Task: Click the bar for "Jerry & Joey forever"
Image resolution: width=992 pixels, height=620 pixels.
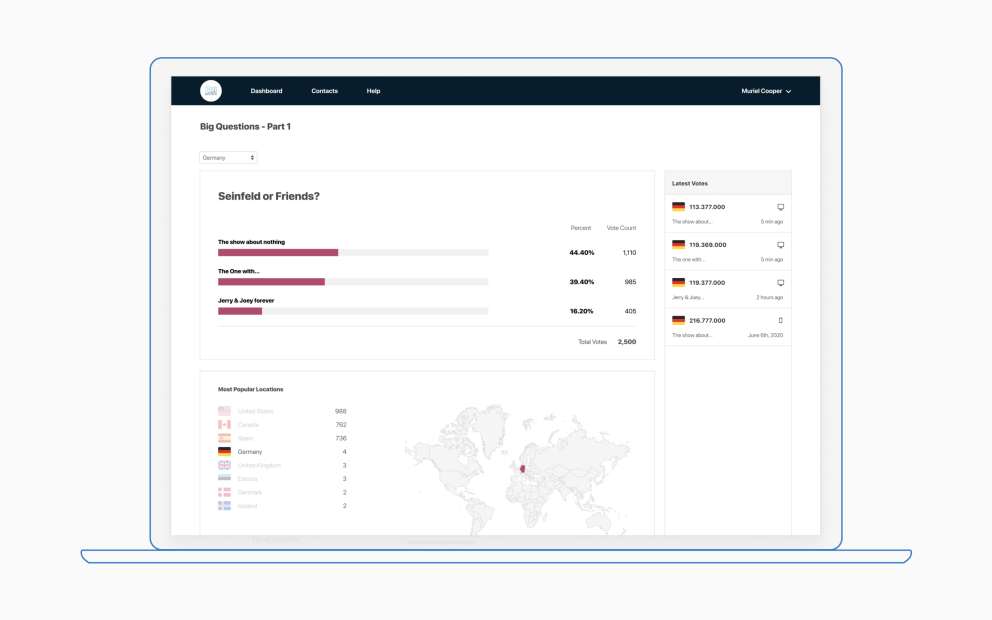Action: pyautogui.click(x=353, y=311)
